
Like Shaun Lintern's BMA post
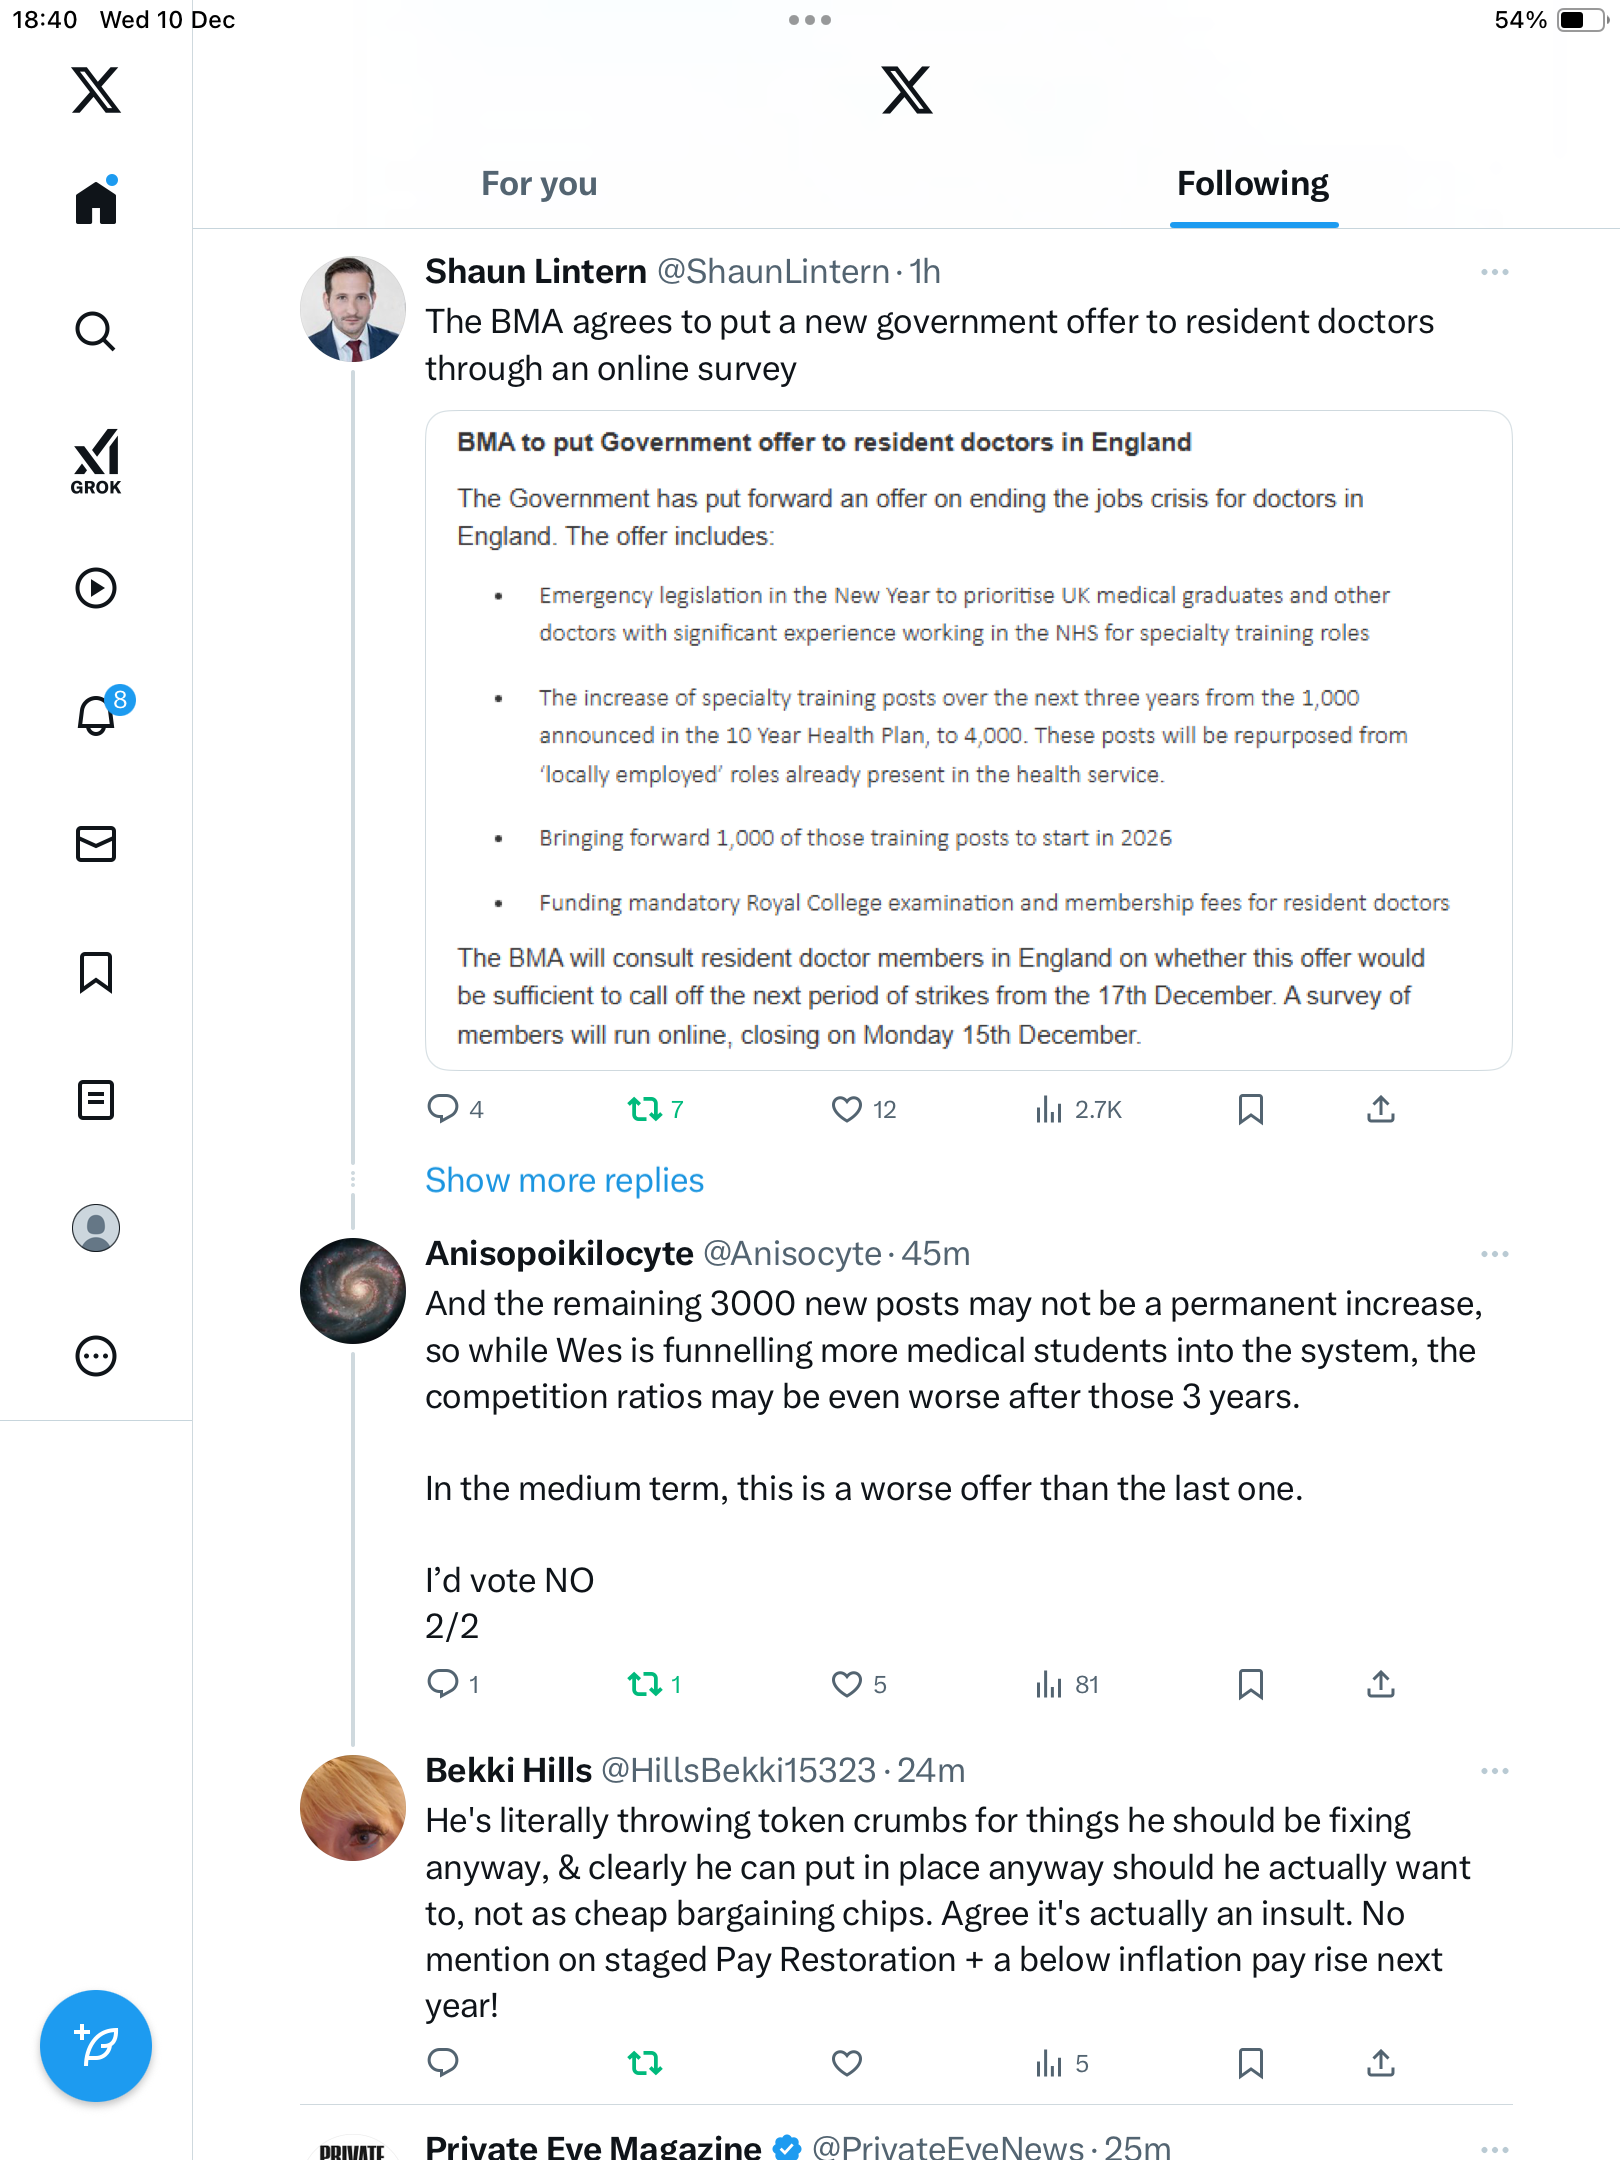pyautogui.click(x=847, y=1109)
